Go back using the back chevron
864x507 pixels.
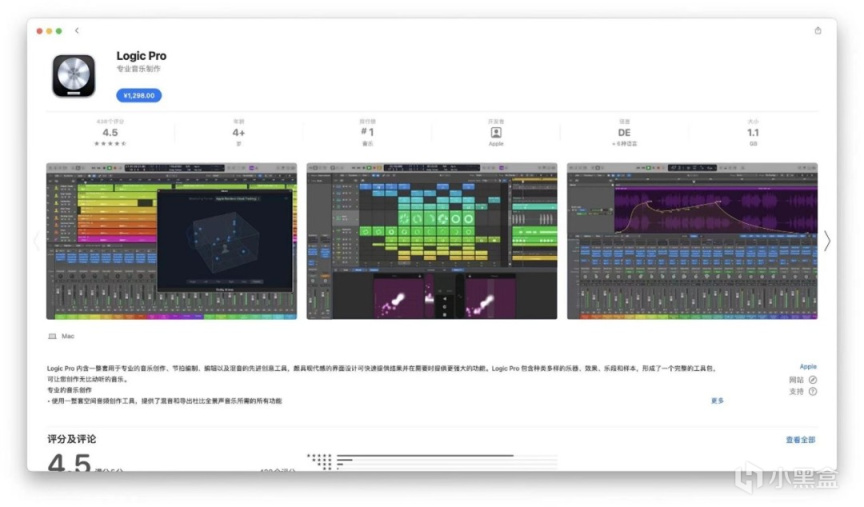coord(77,31)
